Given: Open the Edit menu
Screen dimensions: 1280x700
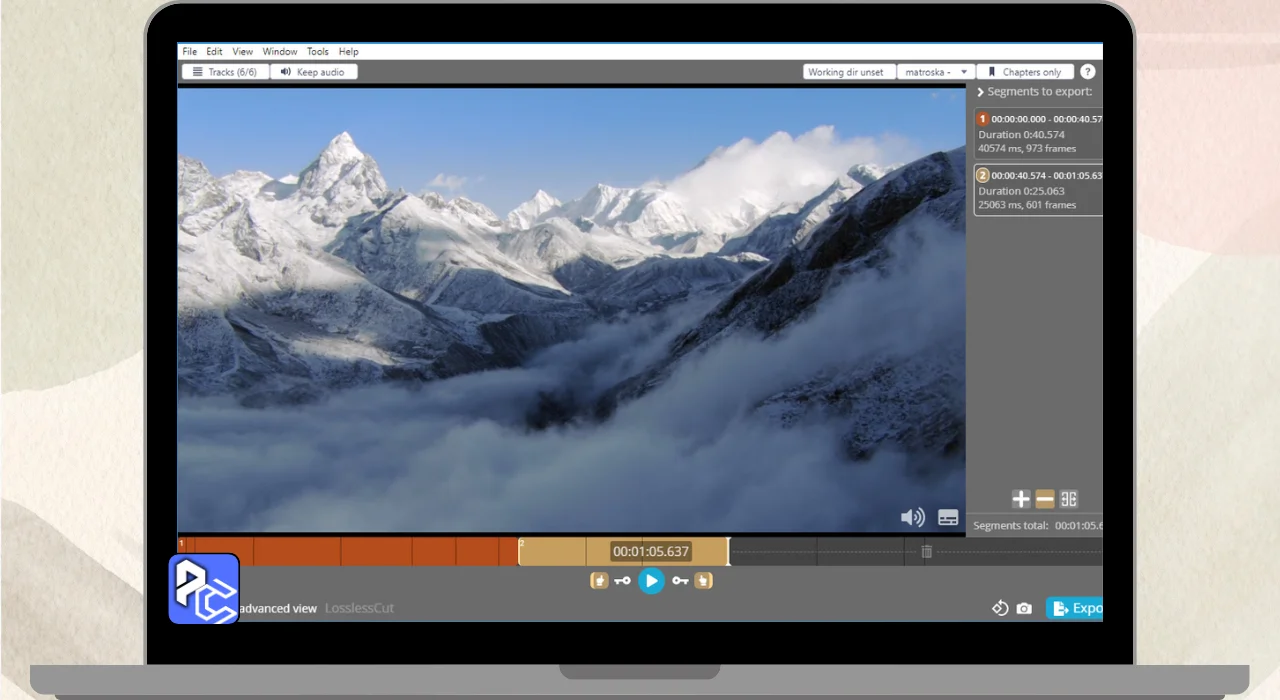Looking at the screenshot, I should click(x=214, y=51).
